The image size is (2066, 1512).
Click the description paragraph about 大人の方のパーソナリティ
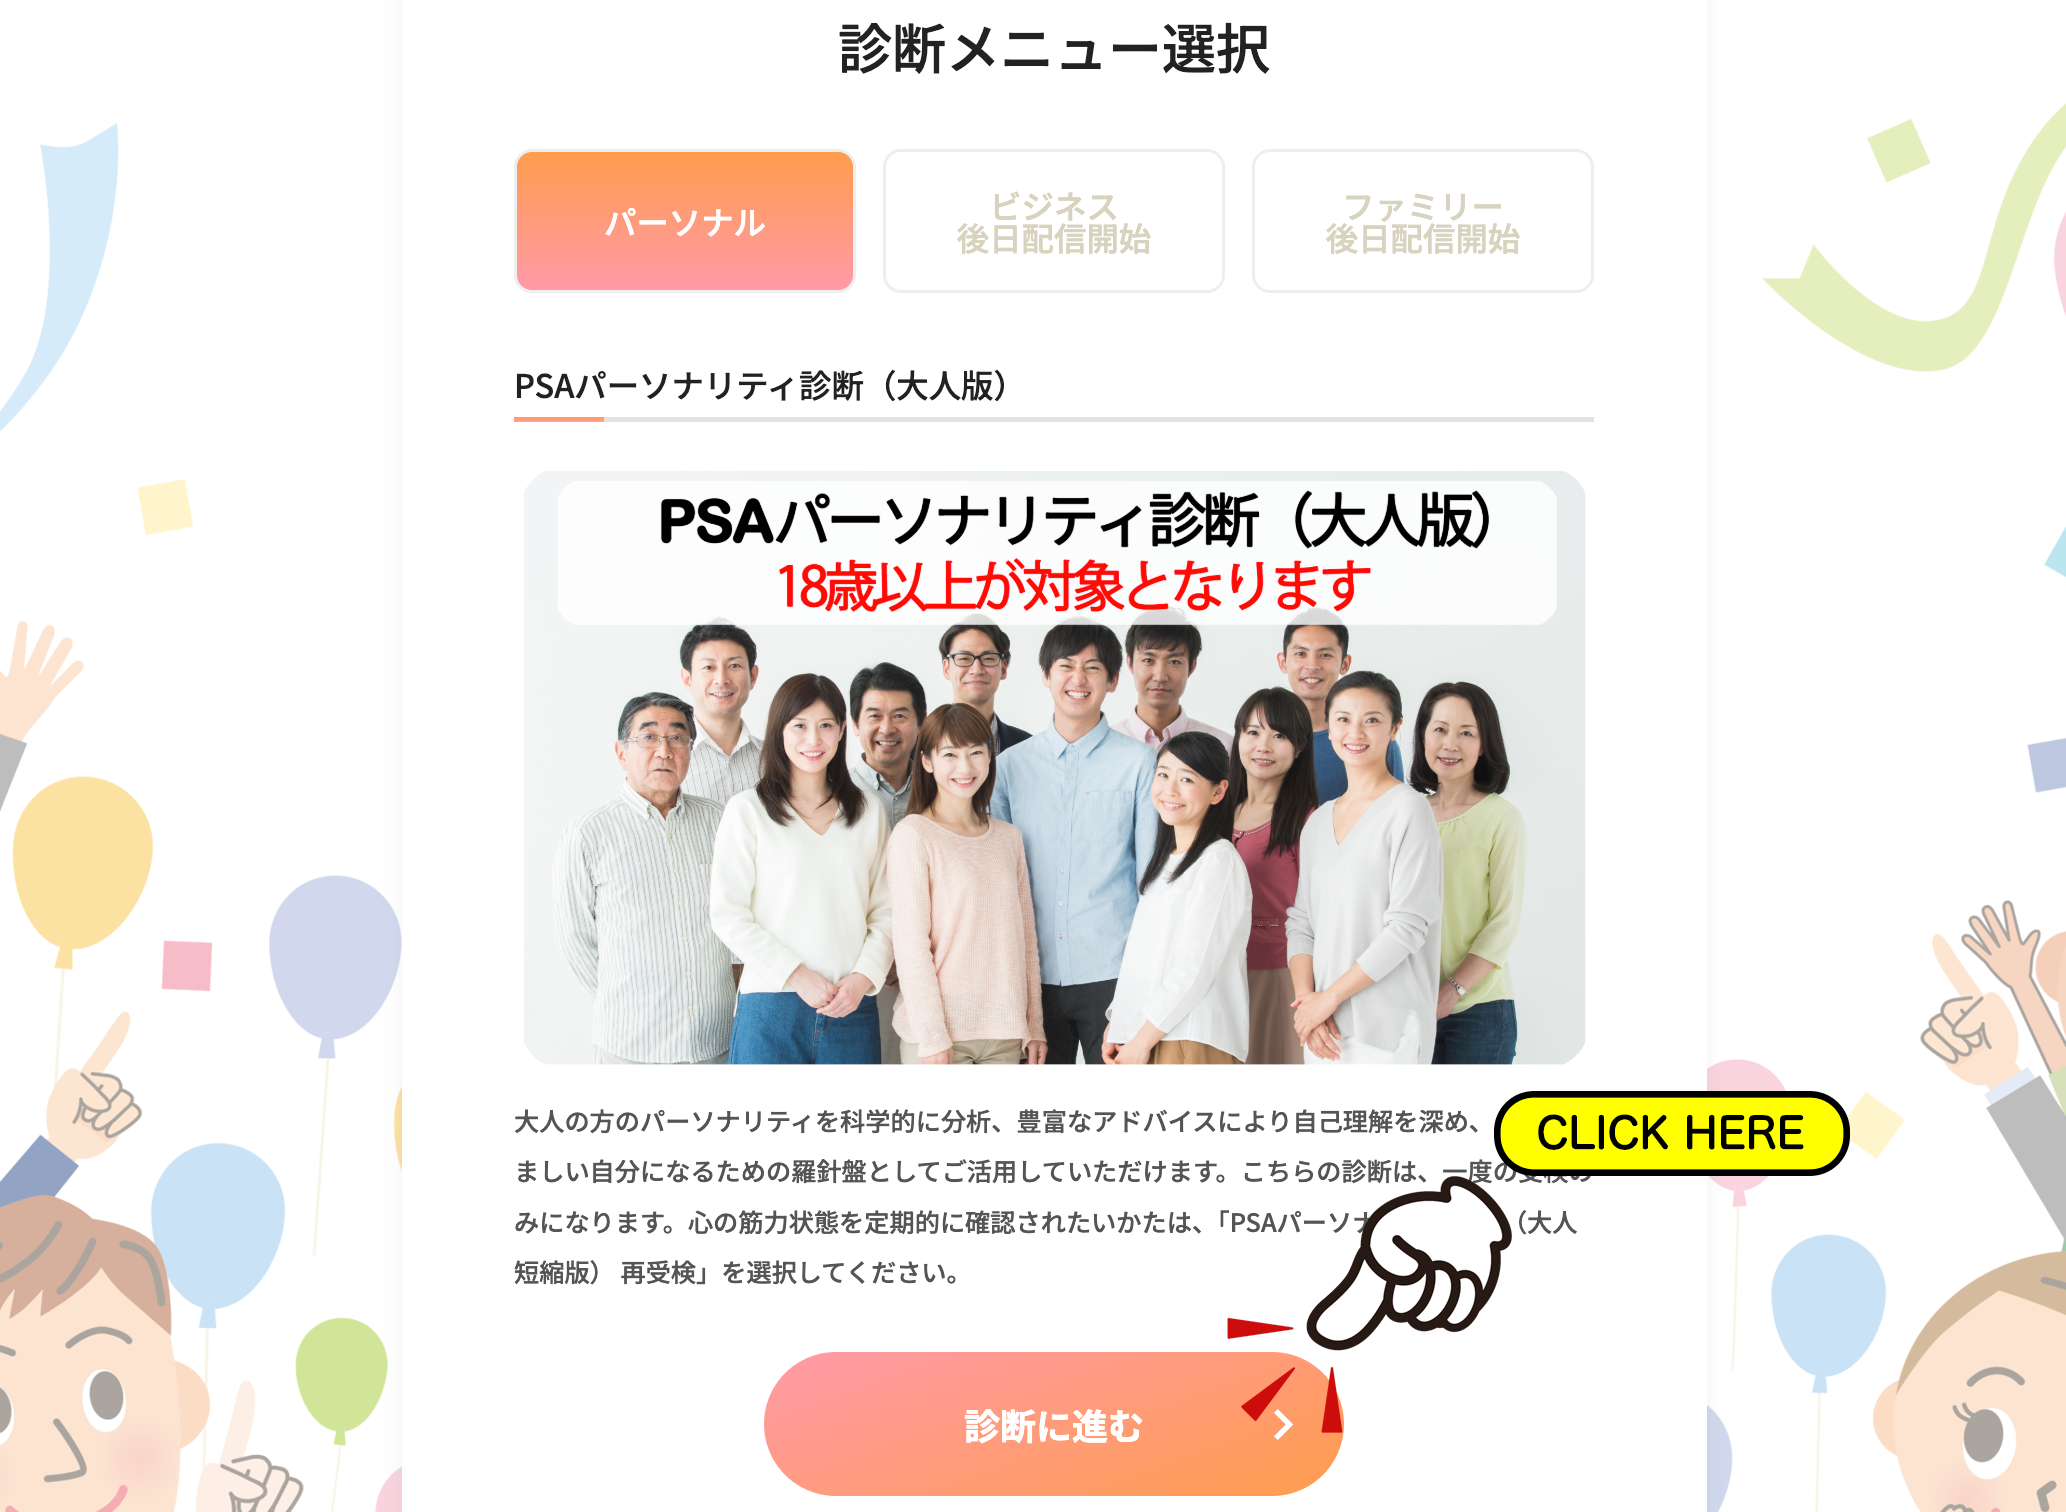pos(1045,1197)
